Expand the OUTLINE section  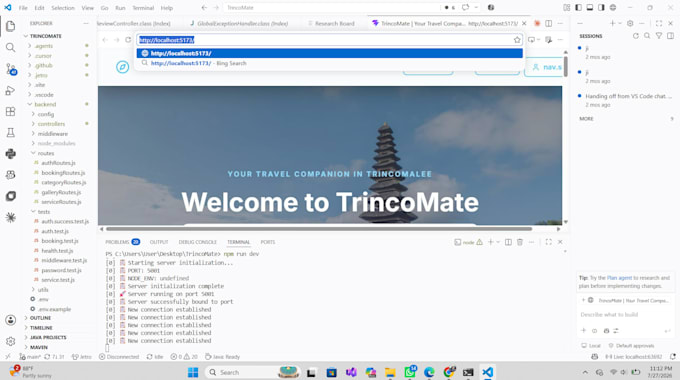[40, 318]
